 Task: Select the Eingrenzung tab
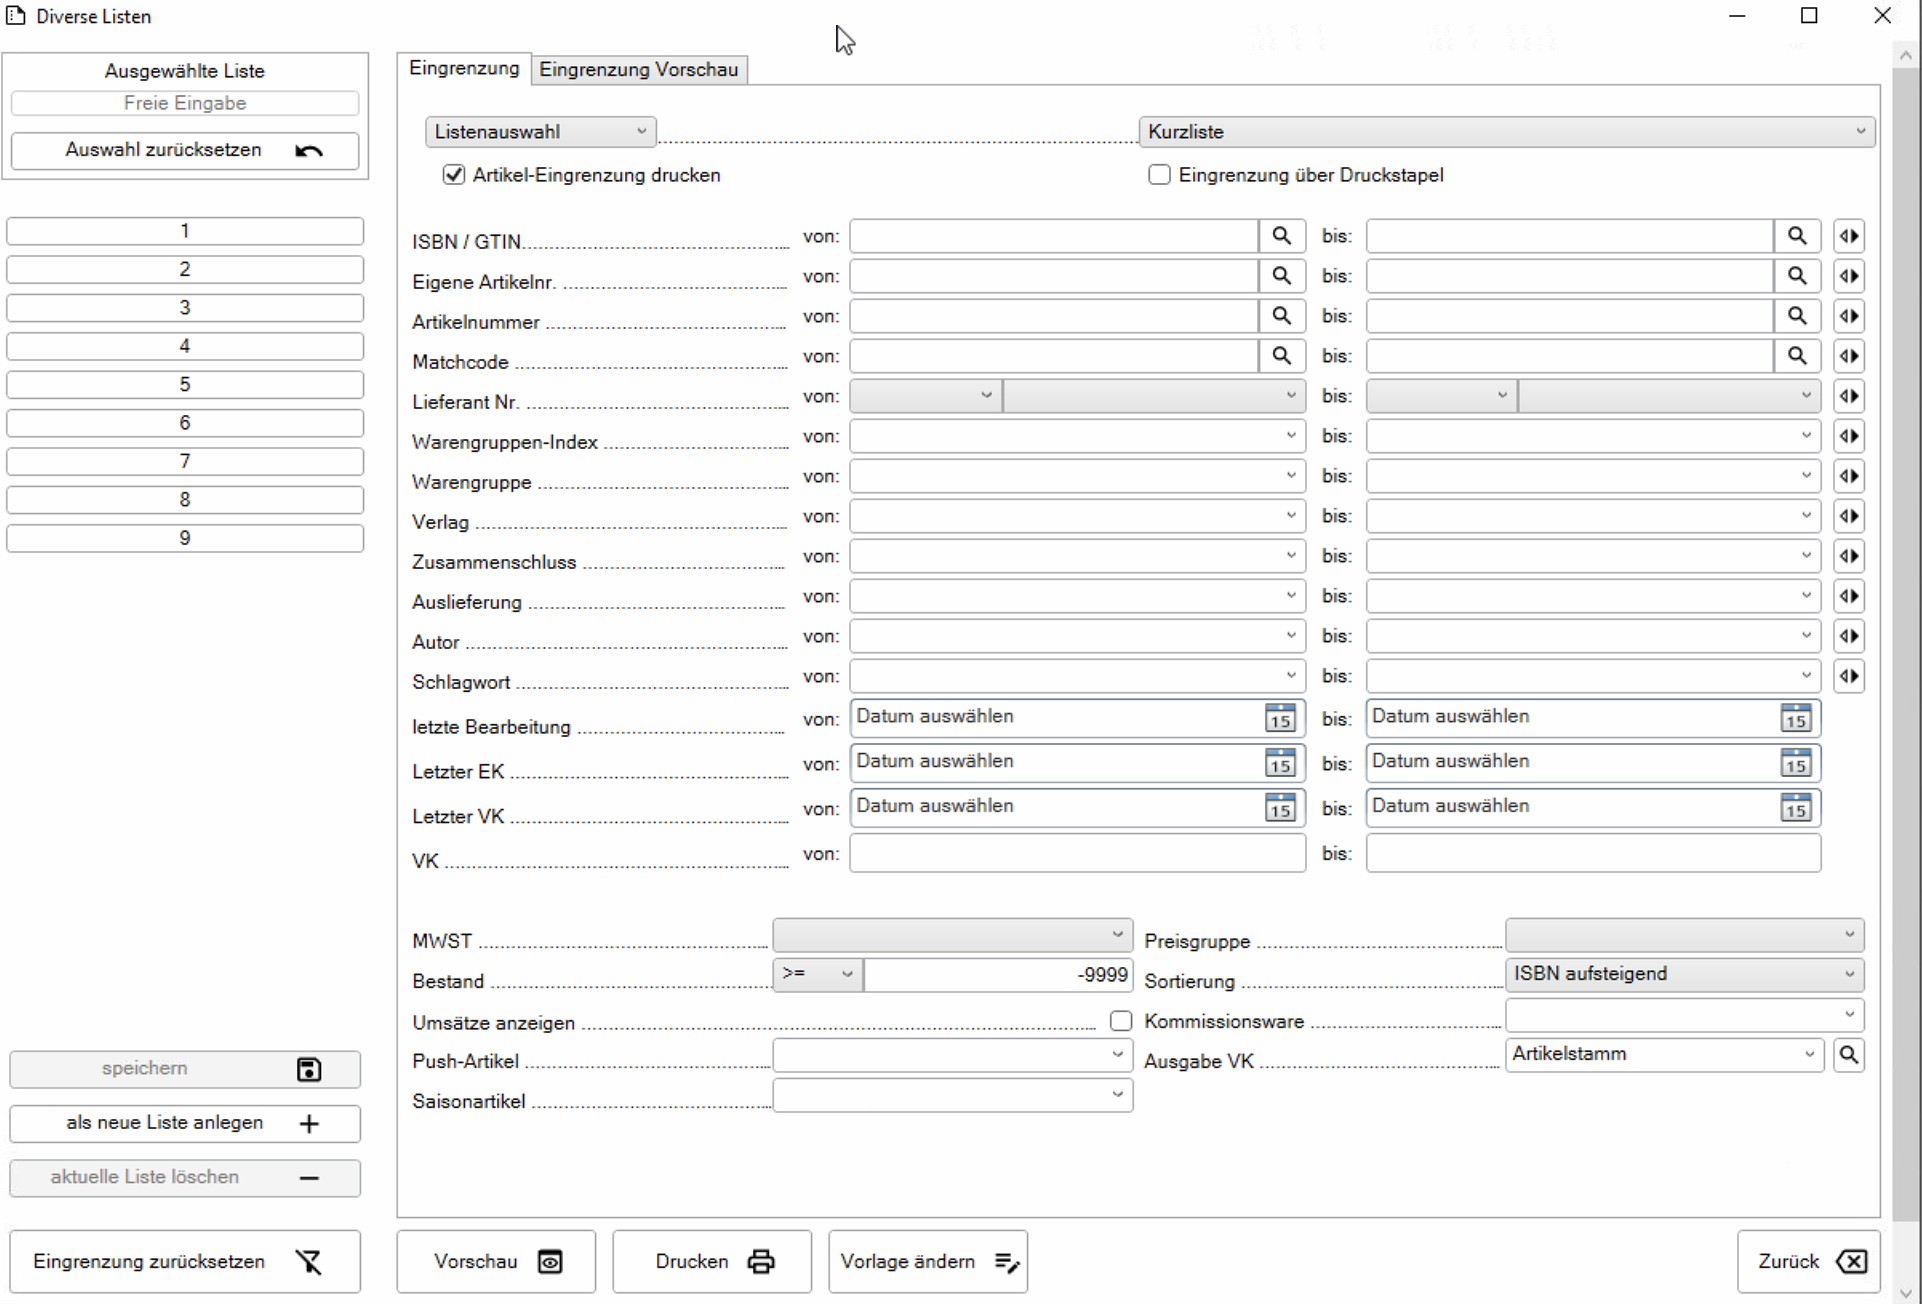(464, 68)
